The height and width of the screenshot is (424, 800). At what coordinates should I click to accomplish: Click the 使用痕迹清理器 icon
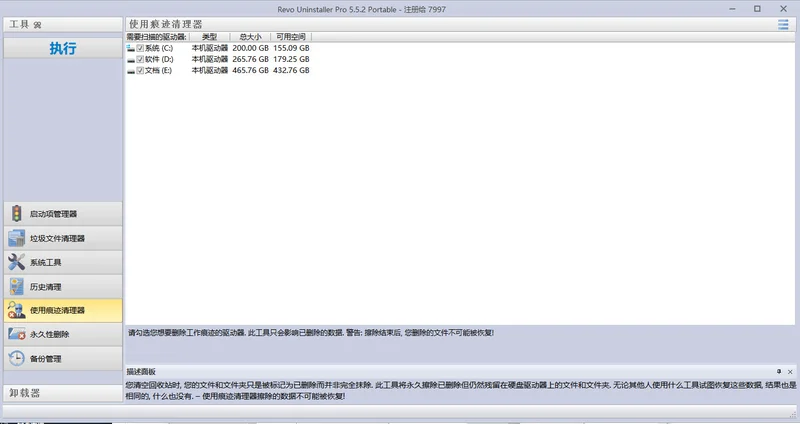coord(17,310)
